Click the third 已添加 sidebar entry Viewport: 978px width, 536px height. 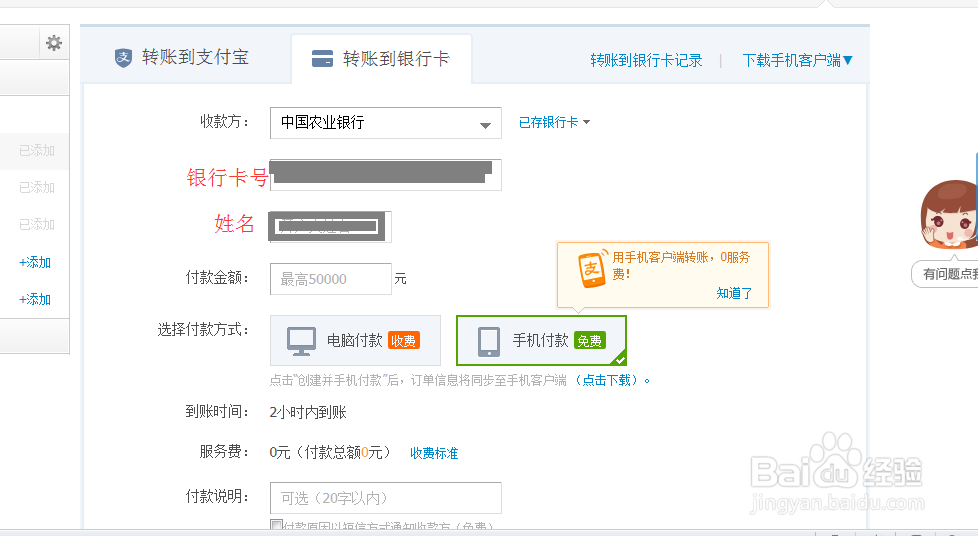[37, 224]
